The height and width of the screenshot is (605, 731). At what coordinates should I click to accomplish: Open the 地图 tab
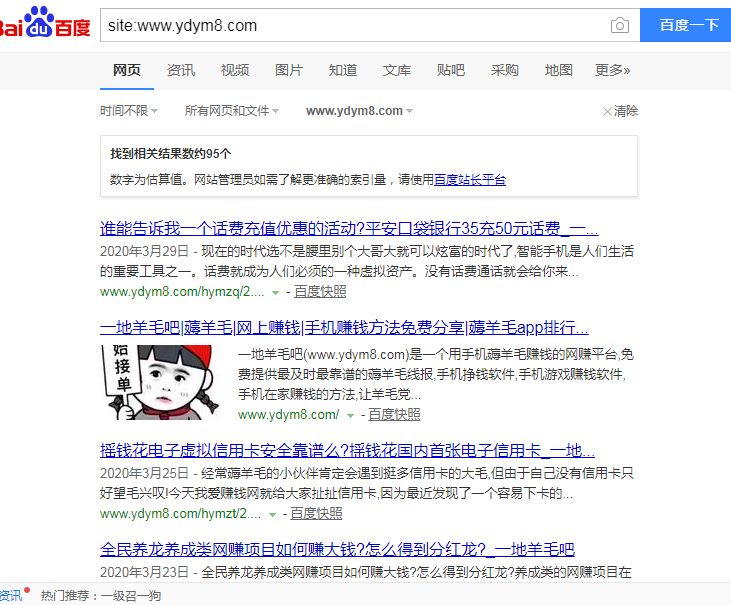pos(559,70)
